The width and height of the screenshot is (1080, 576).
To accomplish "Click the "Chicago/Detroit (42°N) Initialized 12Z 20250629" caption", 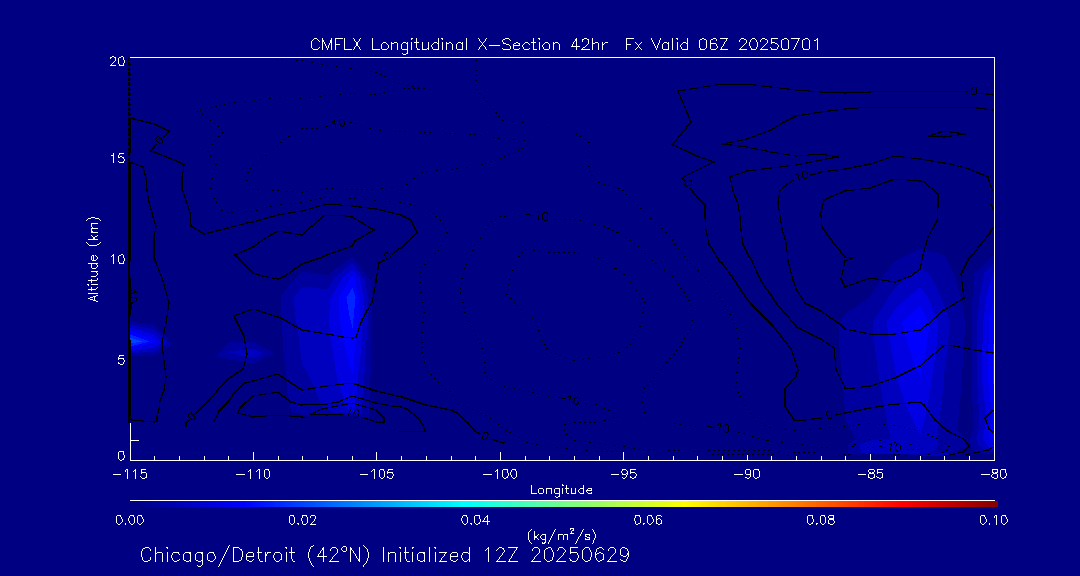I will pyautogui.click(x=385, y=555).
